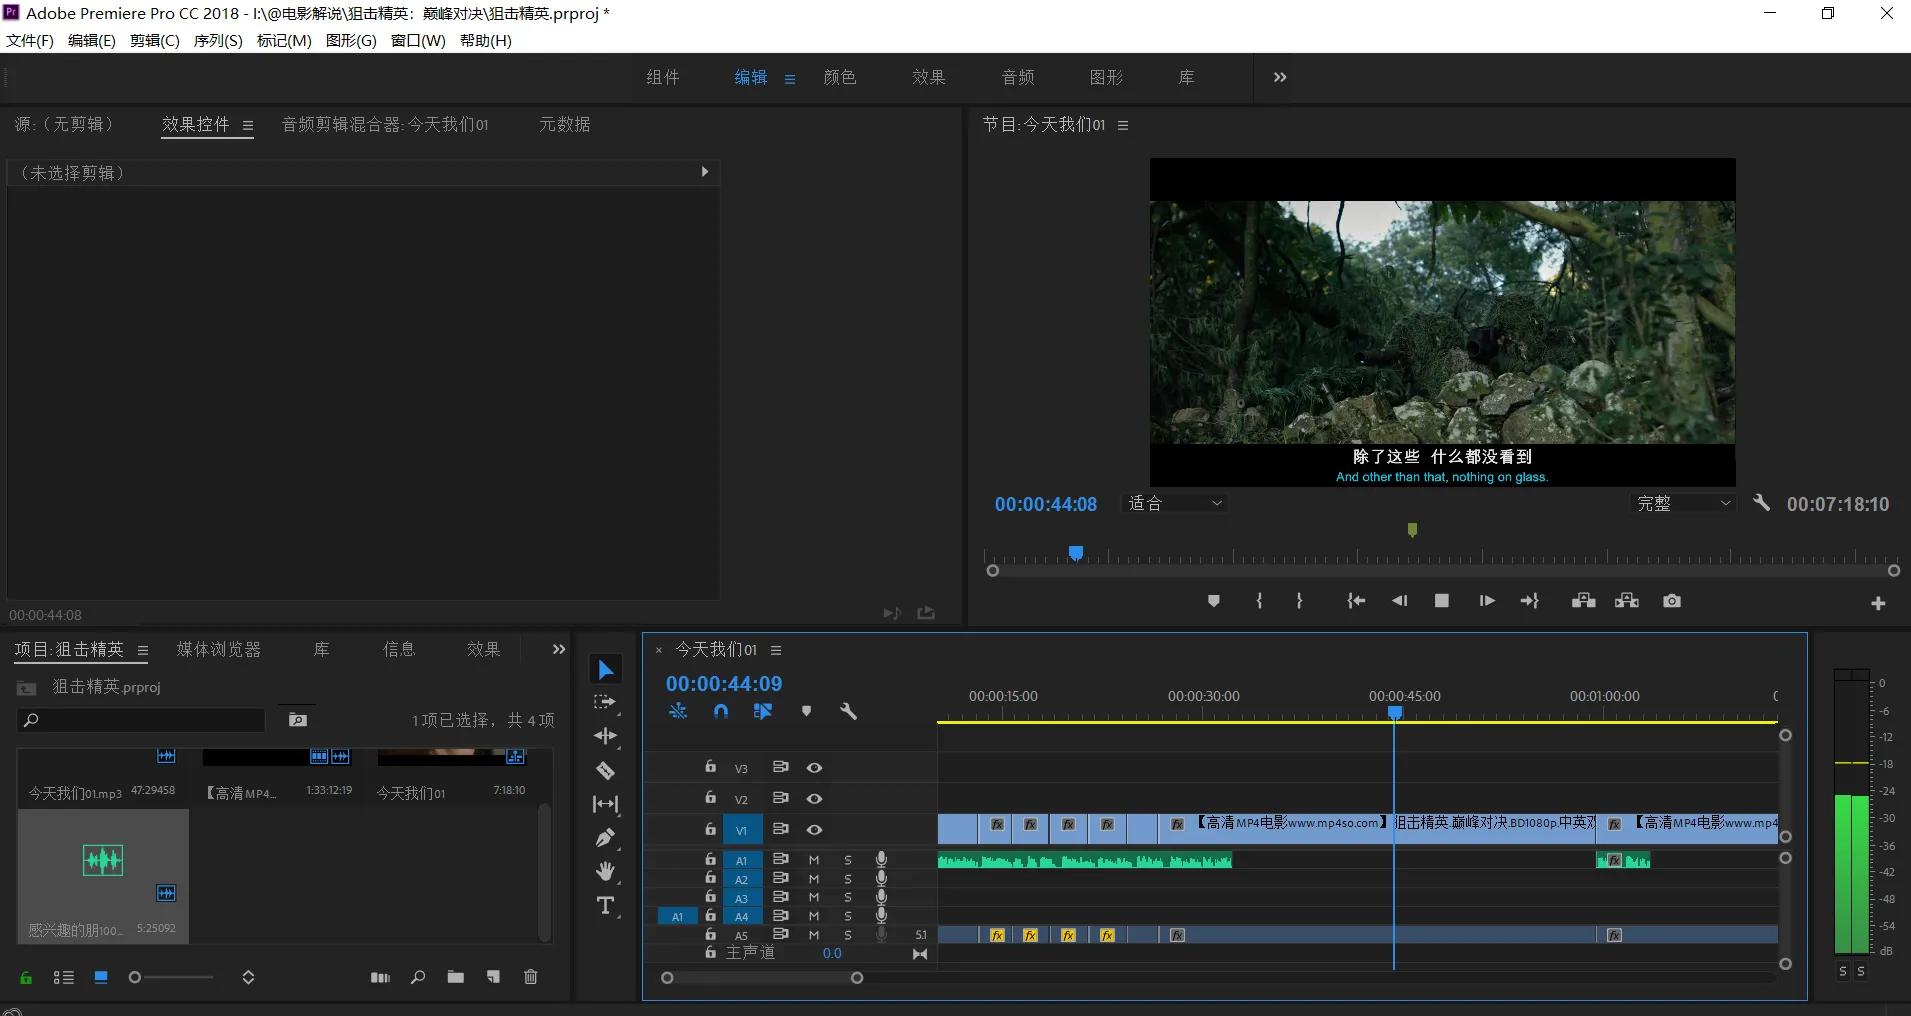Open the 序列(S) menu

(x=218, y=40)
